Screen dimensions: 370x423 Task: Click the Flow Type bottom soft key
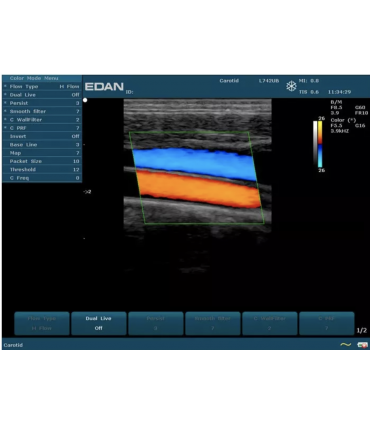coord(42,323)
